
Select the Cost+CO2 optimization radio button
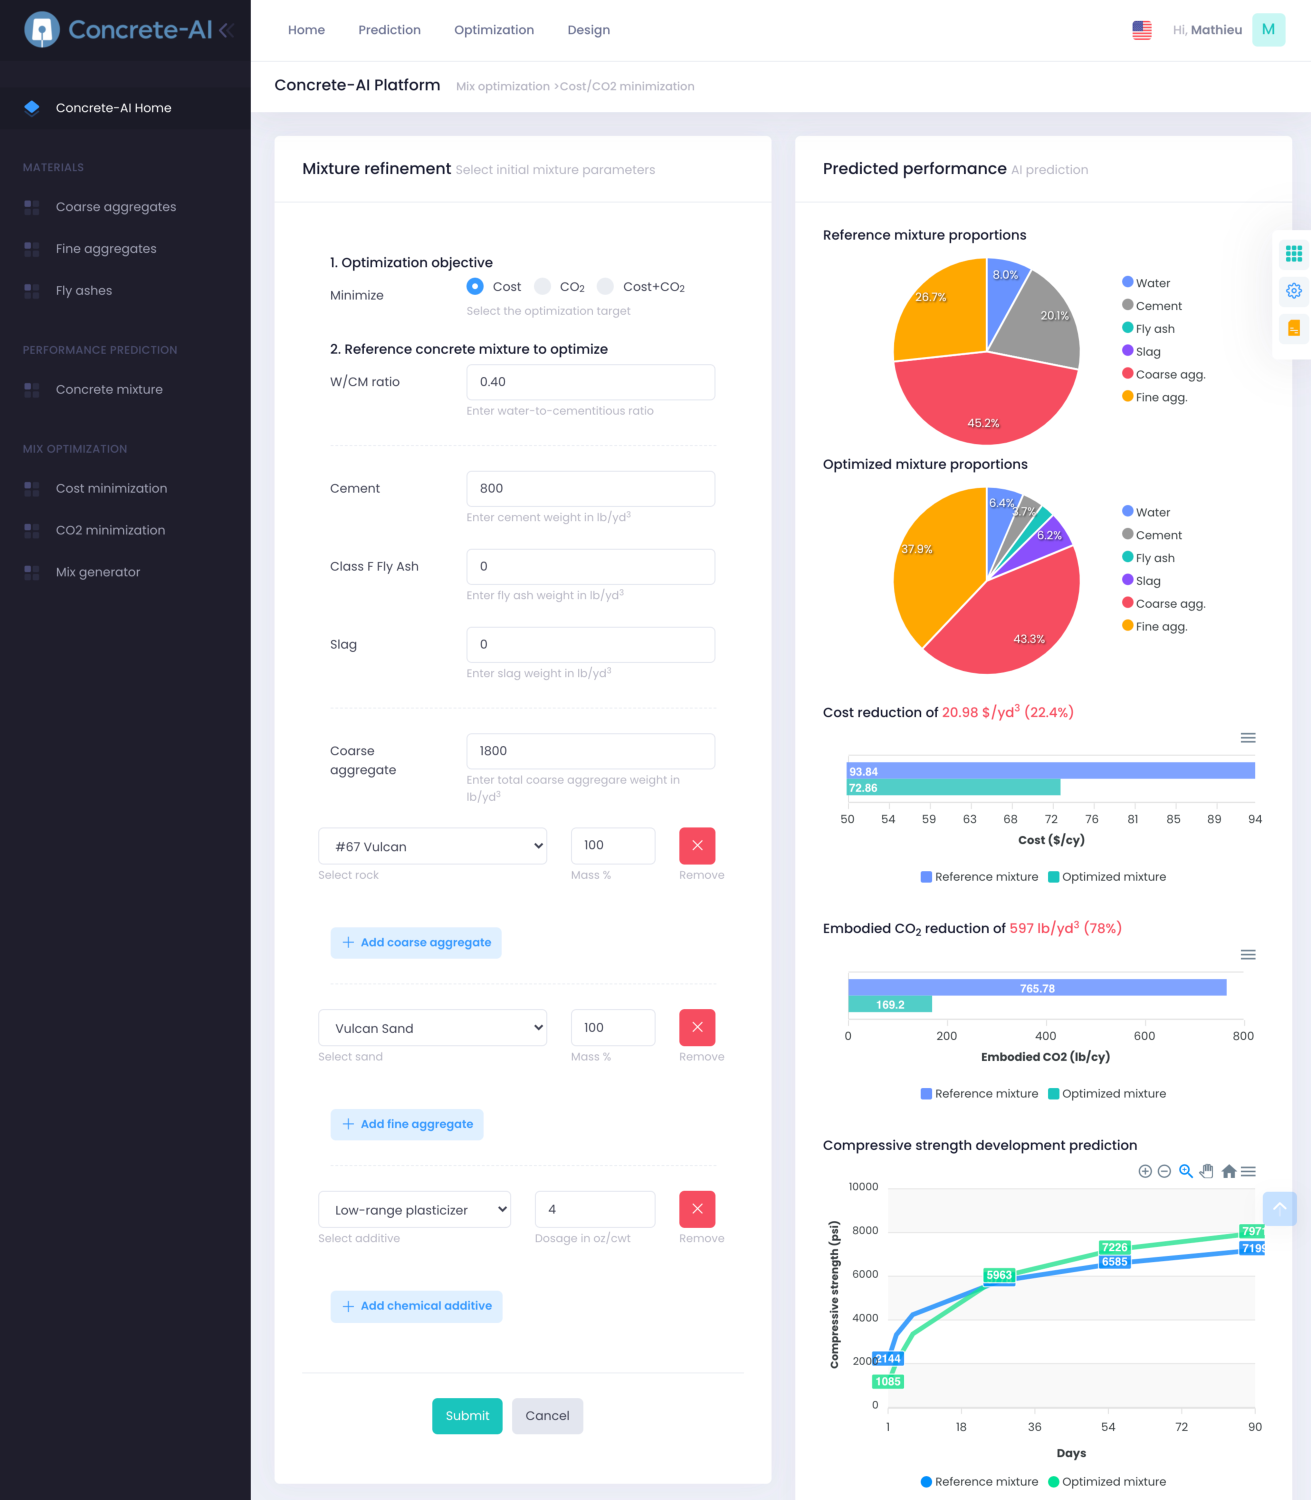(x=606, y=286)
